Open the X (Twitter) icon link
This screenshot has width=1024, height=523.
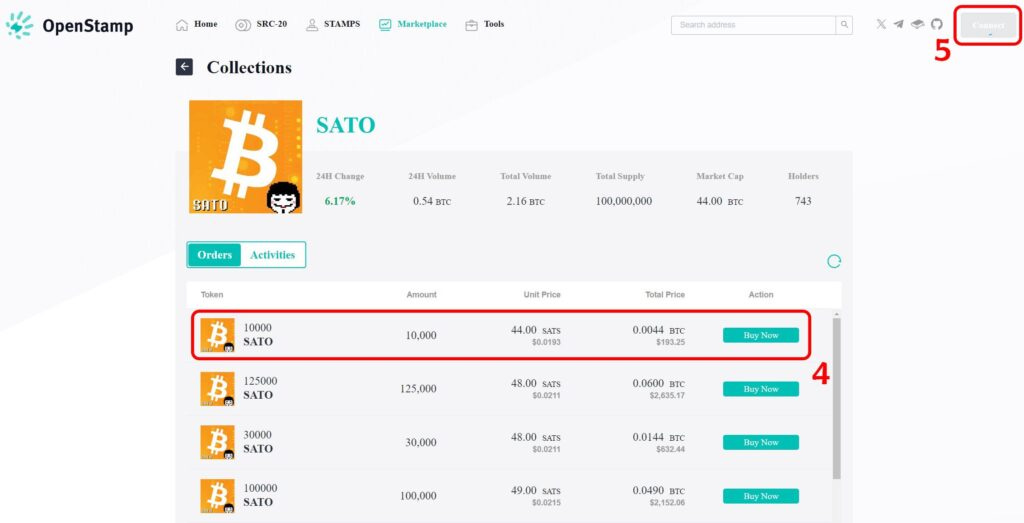tap(881, 24)
